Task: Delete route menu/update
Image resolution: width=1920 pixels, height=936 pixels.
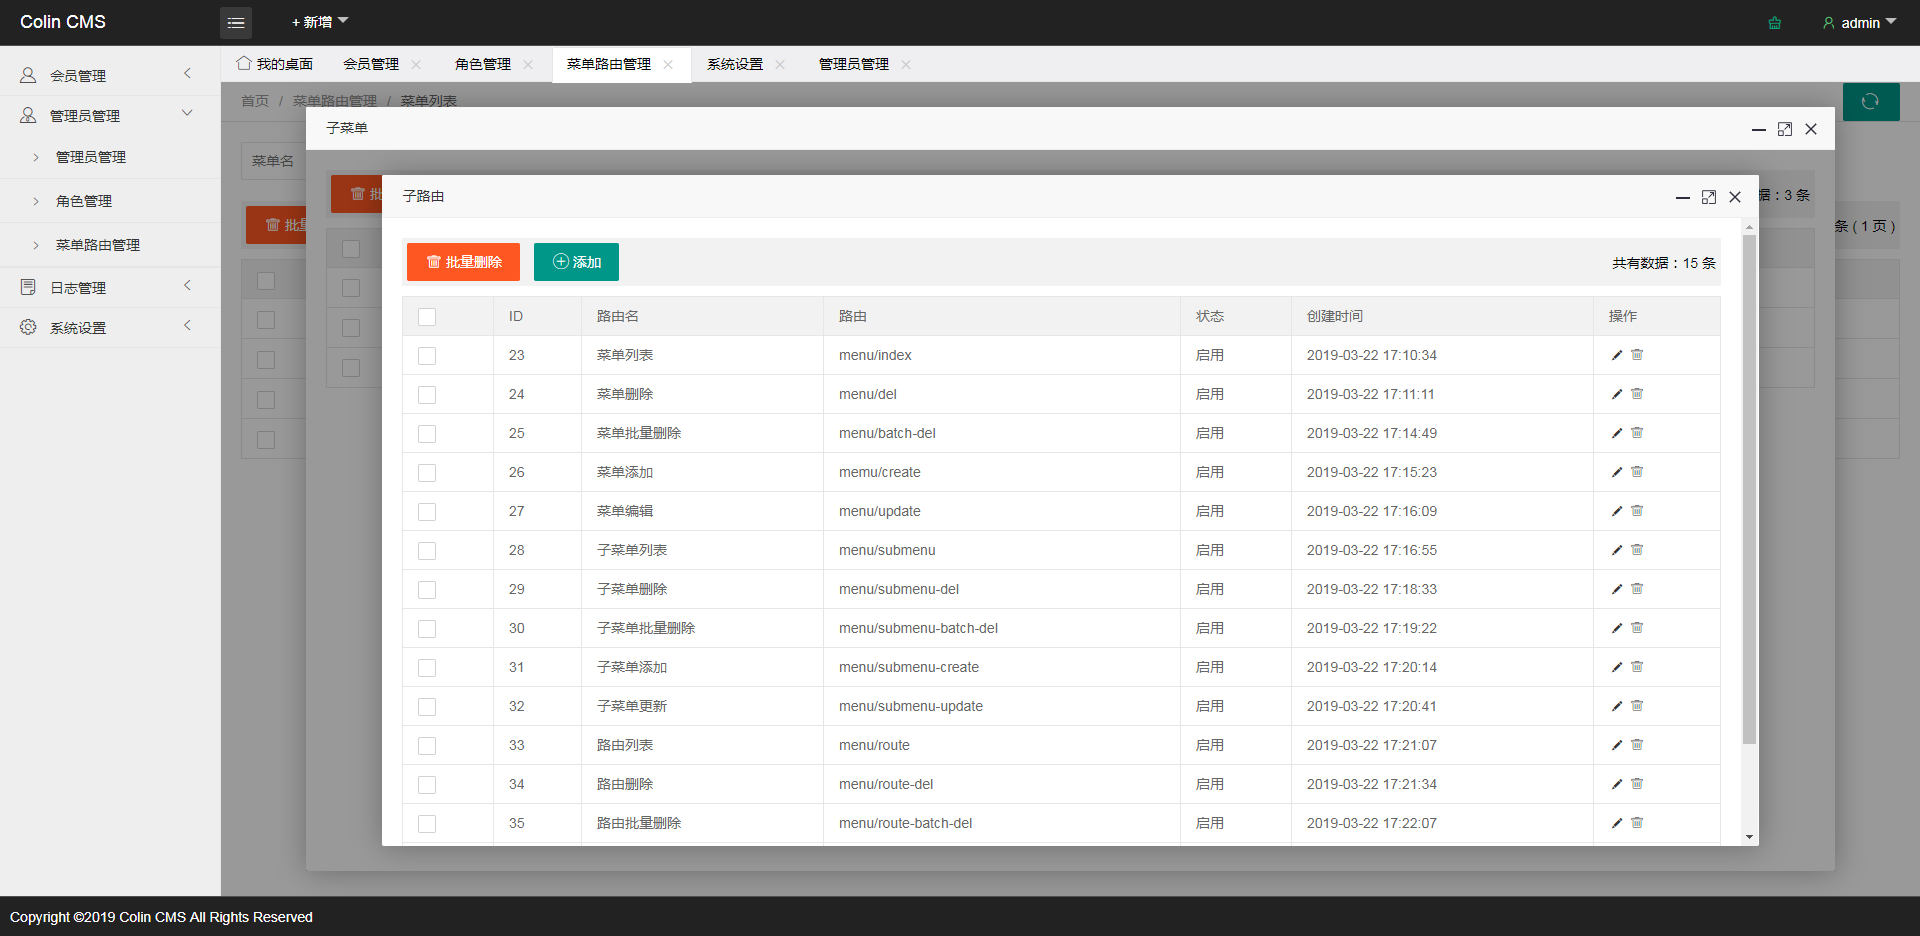Action: coord(1637,511)
